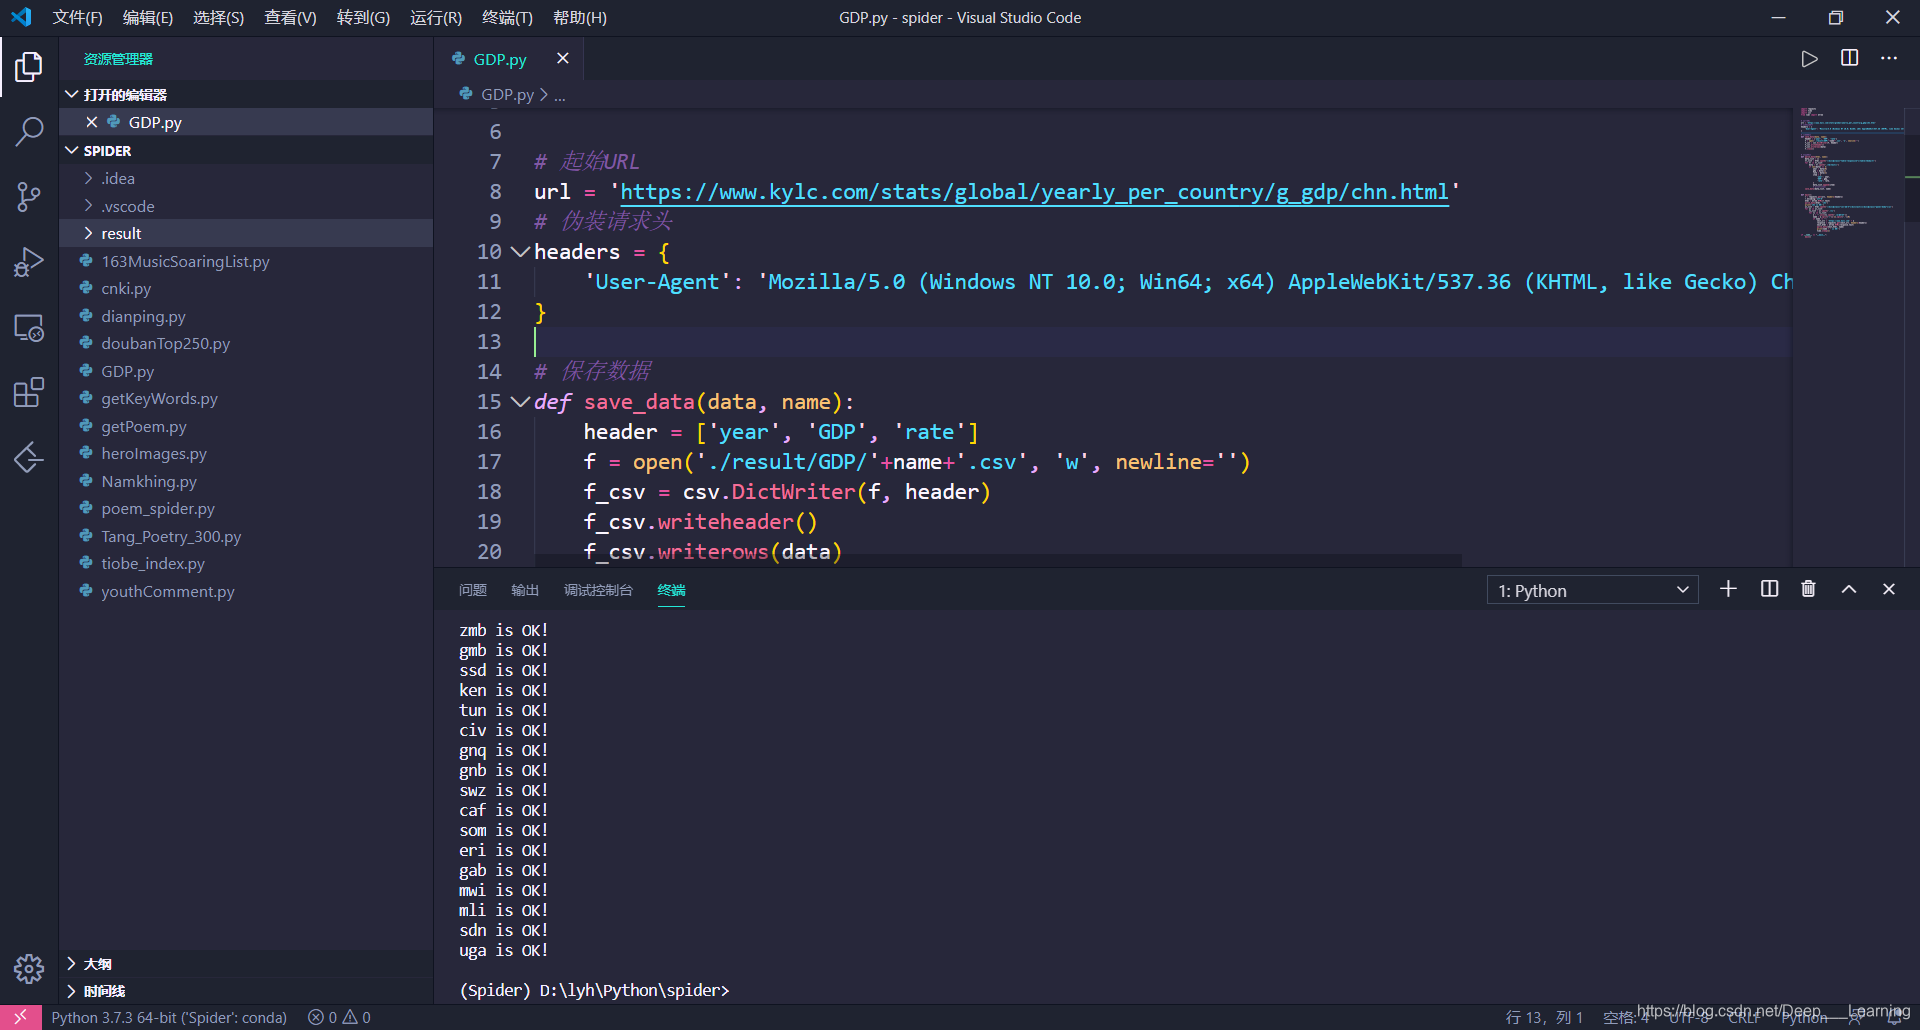Image resolution: width=1920 pixels, height=1030 pixels.
Task: Open the kylc.com URL link on line 8
Action: coord(1034,192)
